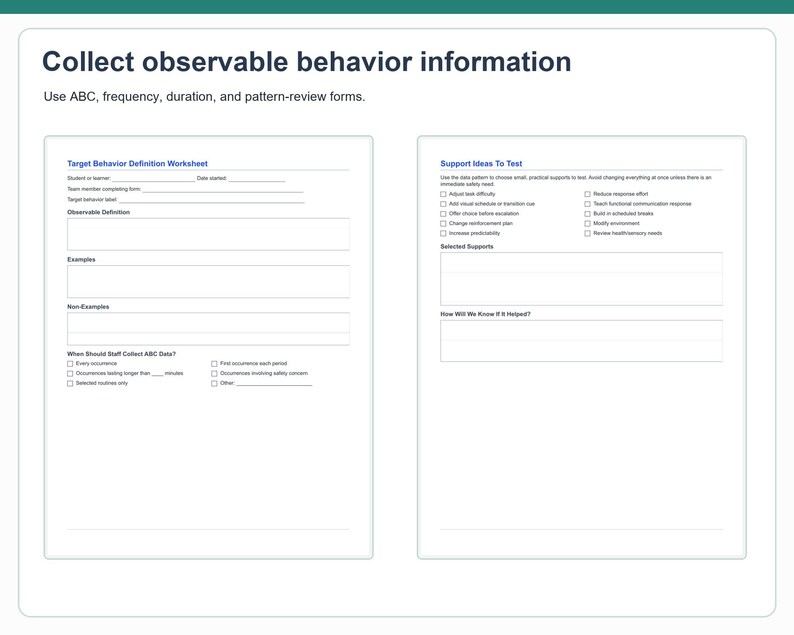
Task: Check Review health/sensory needs box
Action: tap(587, 233)
